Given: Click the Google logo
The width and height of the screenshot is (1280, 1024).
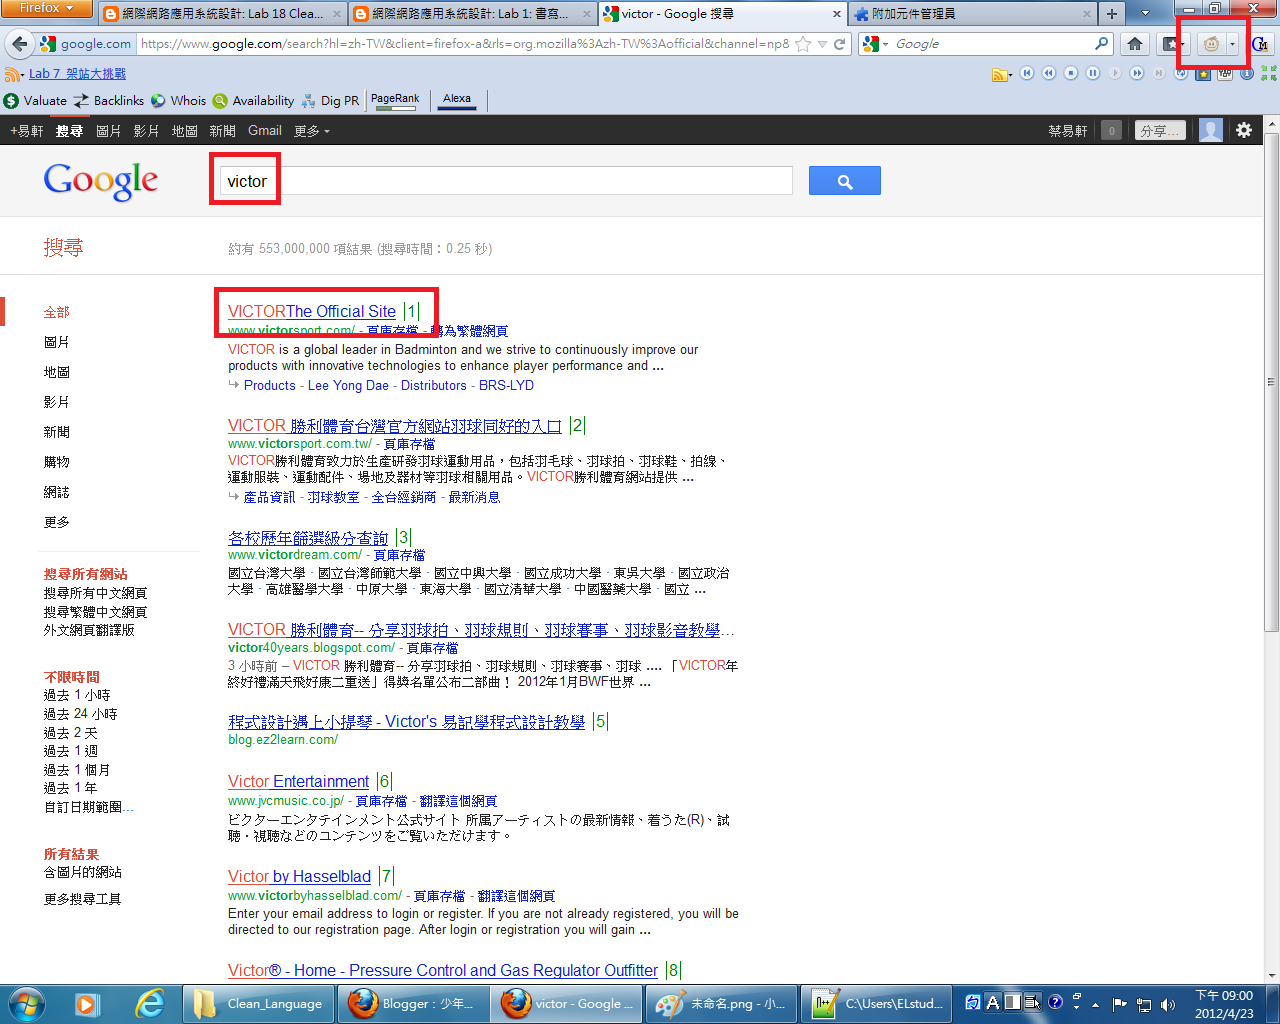Looking at the screenshot, I should pos(100,181).
